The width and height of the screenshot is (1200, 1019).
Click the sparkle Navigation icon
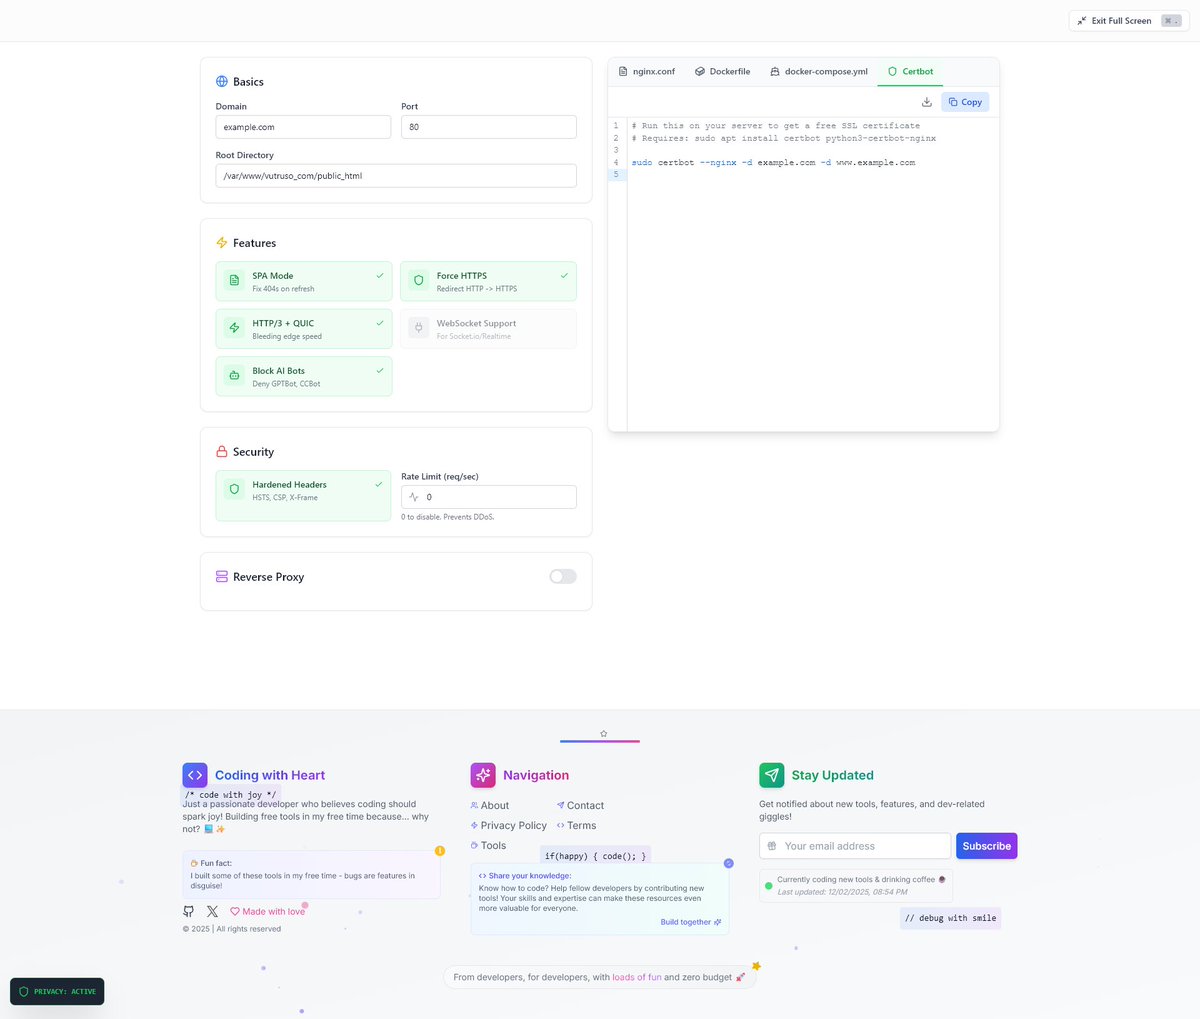pos(483,775)
